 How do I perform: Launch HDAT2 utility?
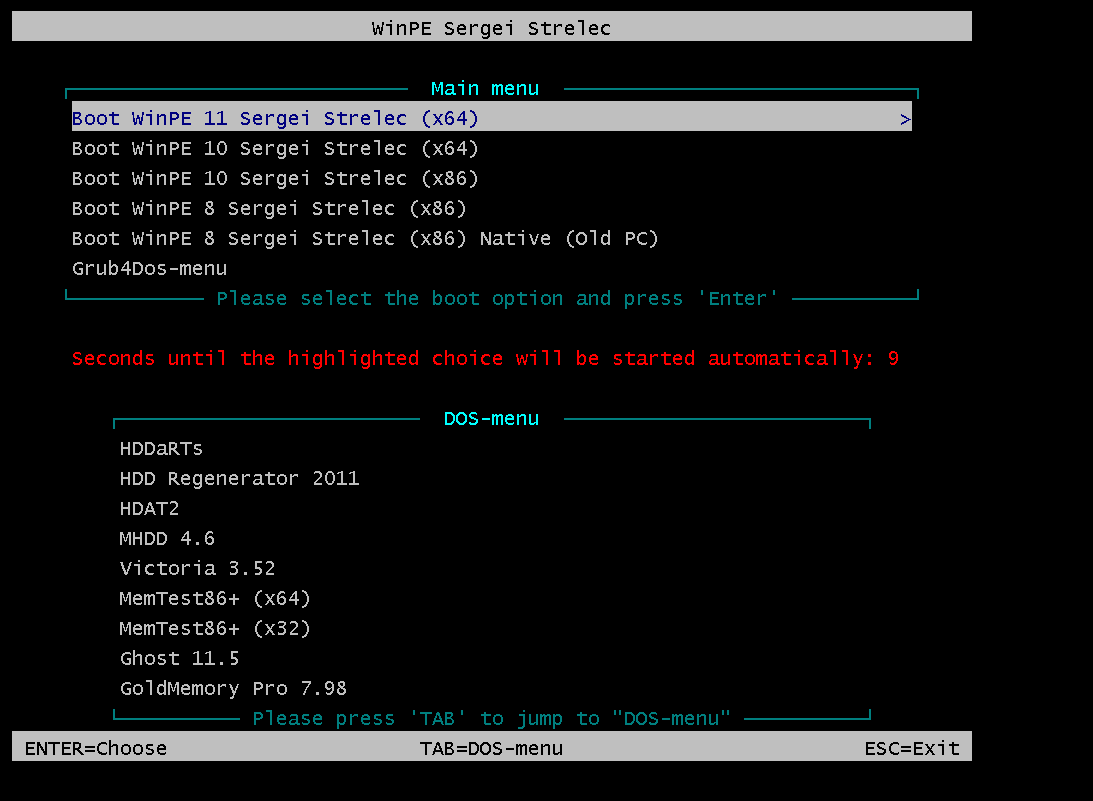(149, 508)
